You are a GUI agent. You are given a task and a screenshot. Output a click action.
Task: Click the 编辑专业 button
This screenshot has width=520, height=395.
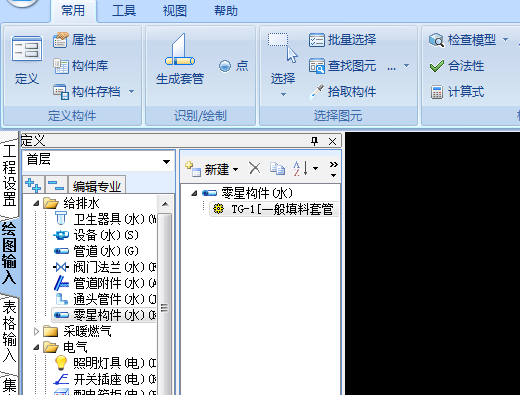tap(97, 185)
